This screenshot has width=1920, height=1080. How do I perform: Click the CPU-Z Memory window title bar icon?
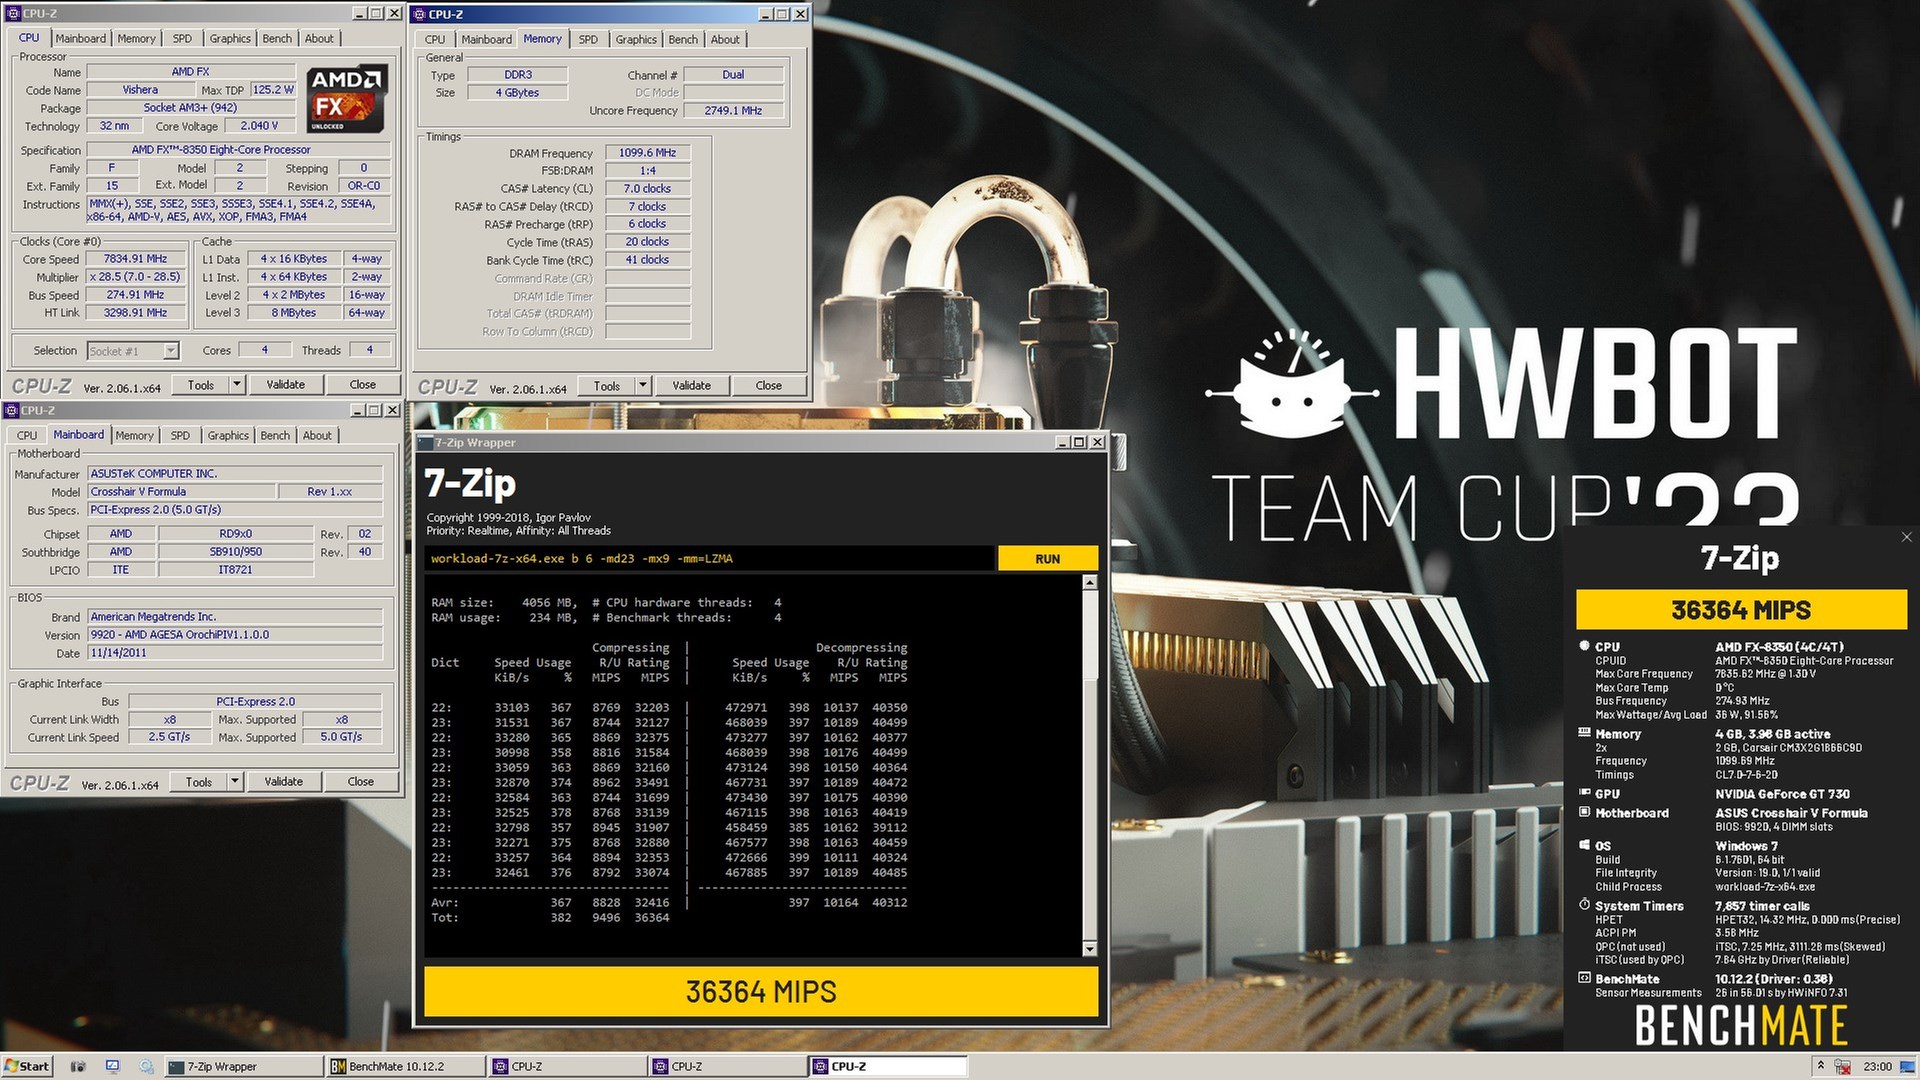420,14
